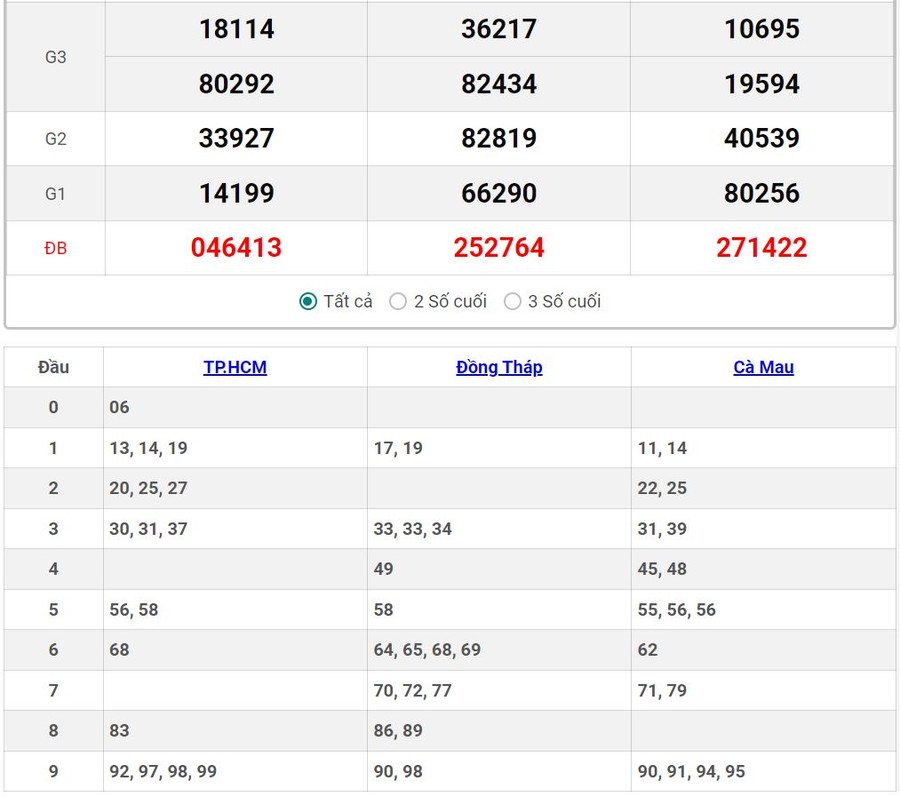Click the cell showing 90, 91, 94, 95
This screenshot has width=900, height=797.
tap(691, 771)
